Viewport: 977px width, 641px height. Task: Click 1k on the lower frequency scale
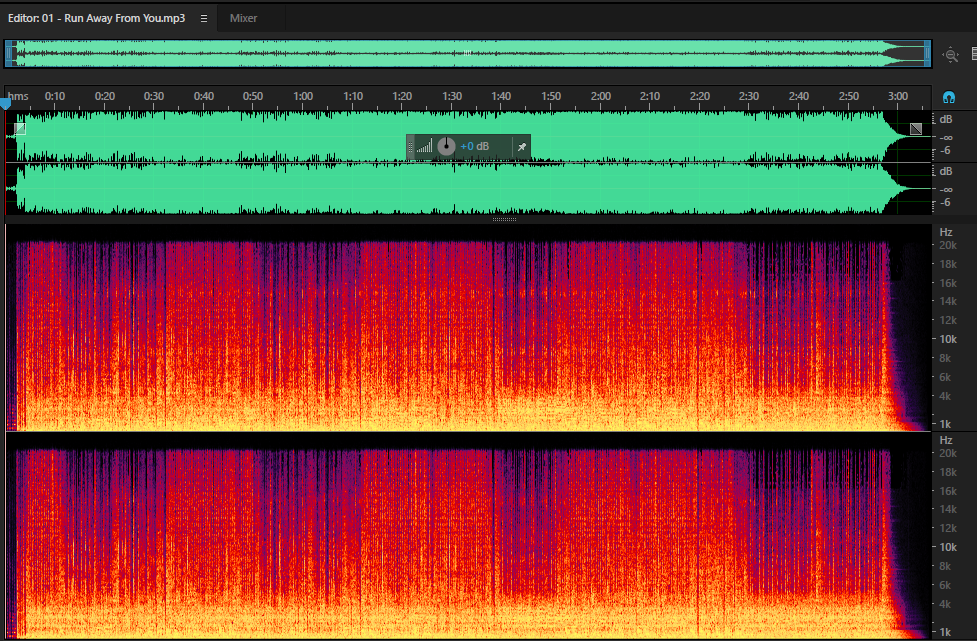945,632
